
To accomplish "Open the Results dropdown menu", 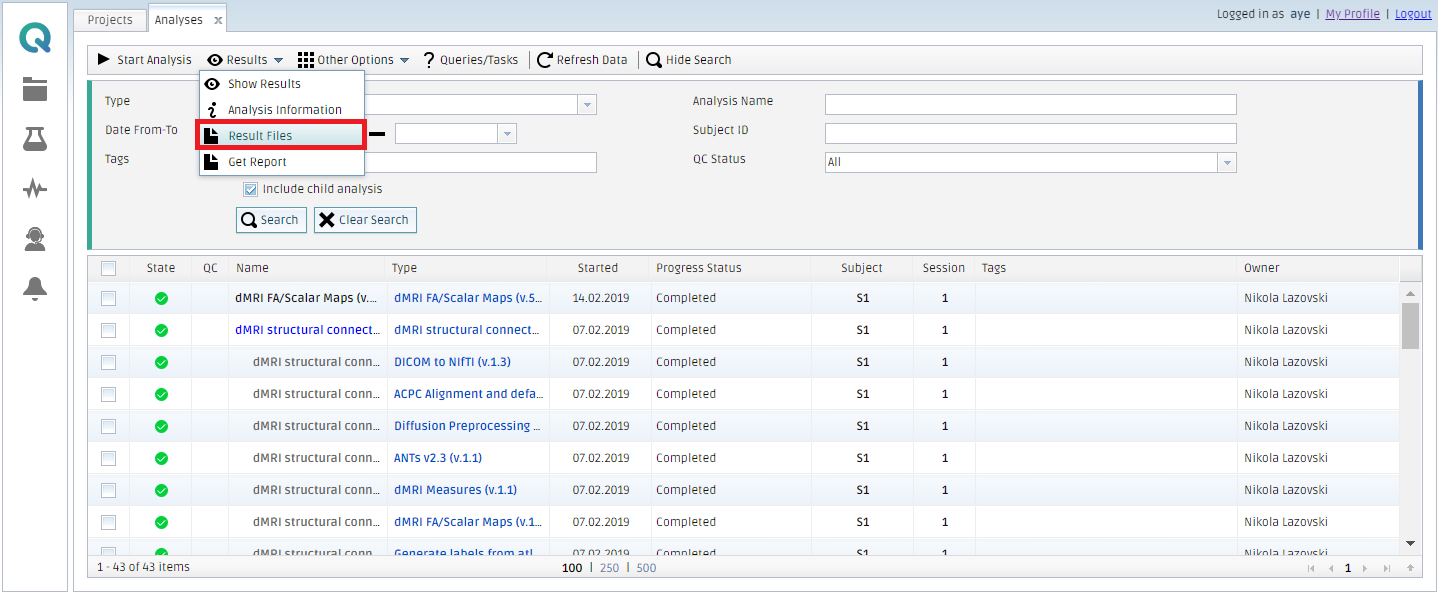I will coord(245,60).
